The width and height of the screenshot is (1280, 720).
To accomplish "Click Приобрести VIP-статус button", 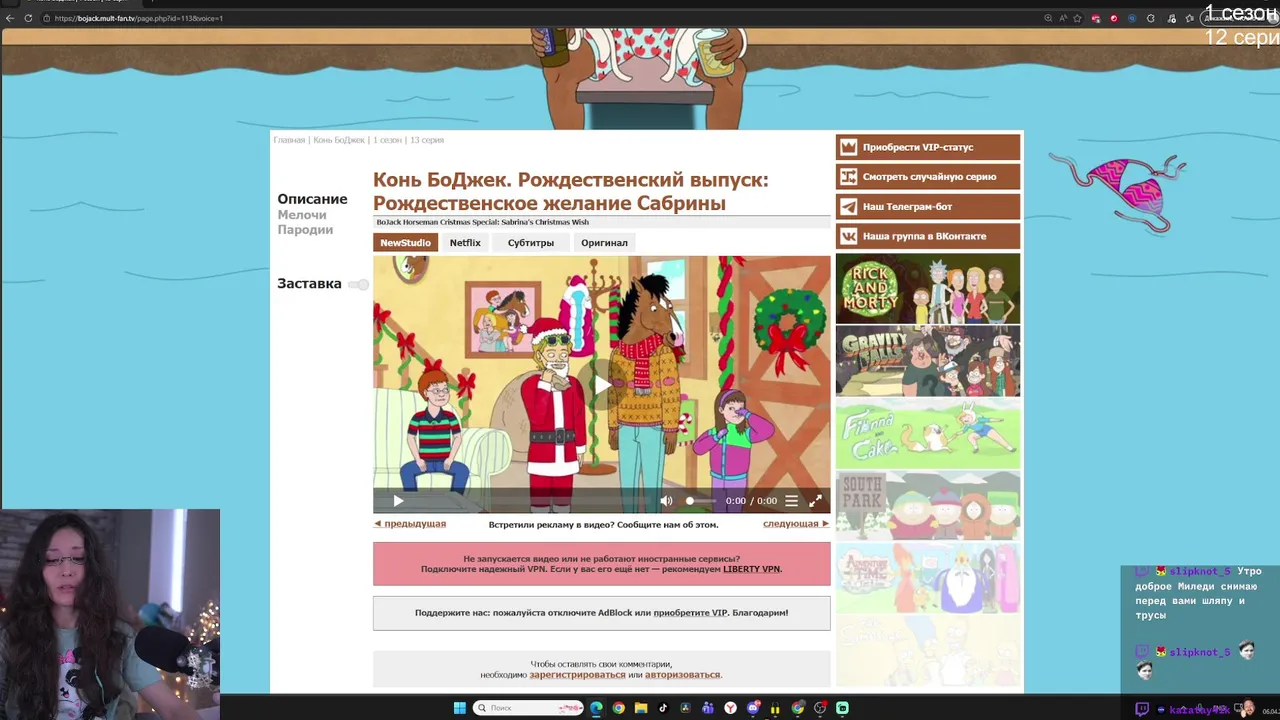I will 928,147.
